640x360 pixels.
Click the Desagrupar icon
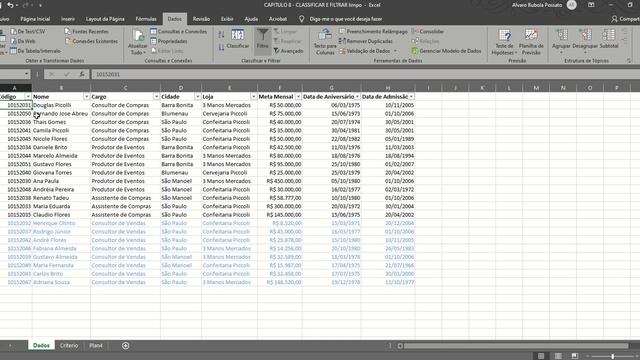click(584, 41)
